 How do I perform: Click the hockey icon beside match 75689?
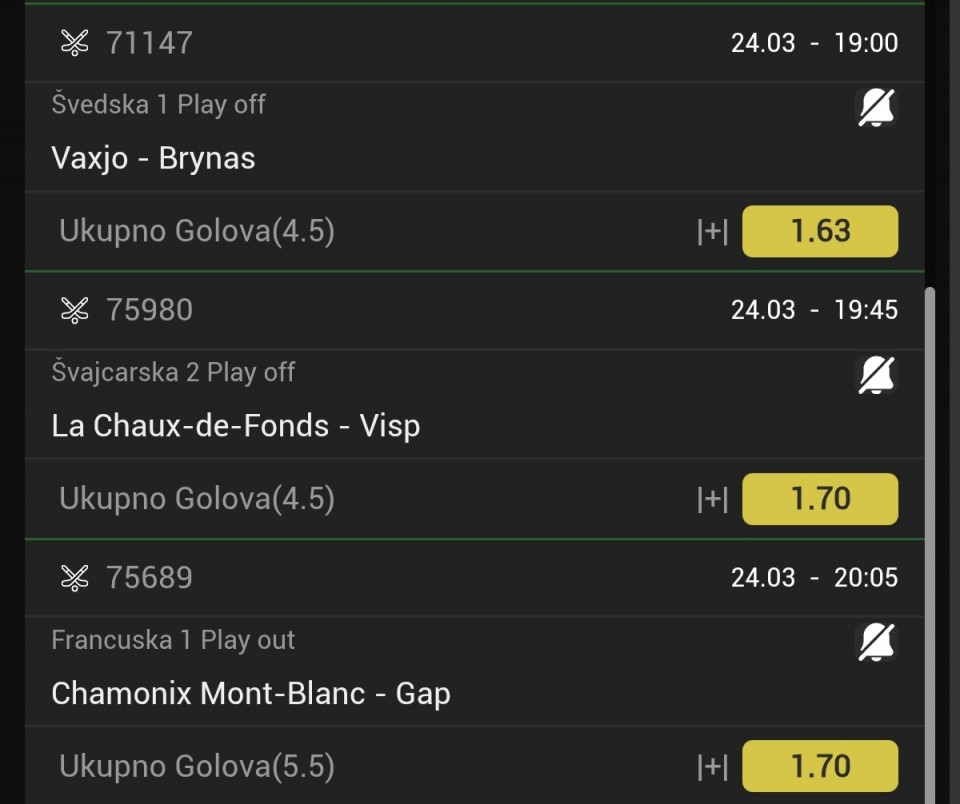pyautogui.click(x=75, y=578)
